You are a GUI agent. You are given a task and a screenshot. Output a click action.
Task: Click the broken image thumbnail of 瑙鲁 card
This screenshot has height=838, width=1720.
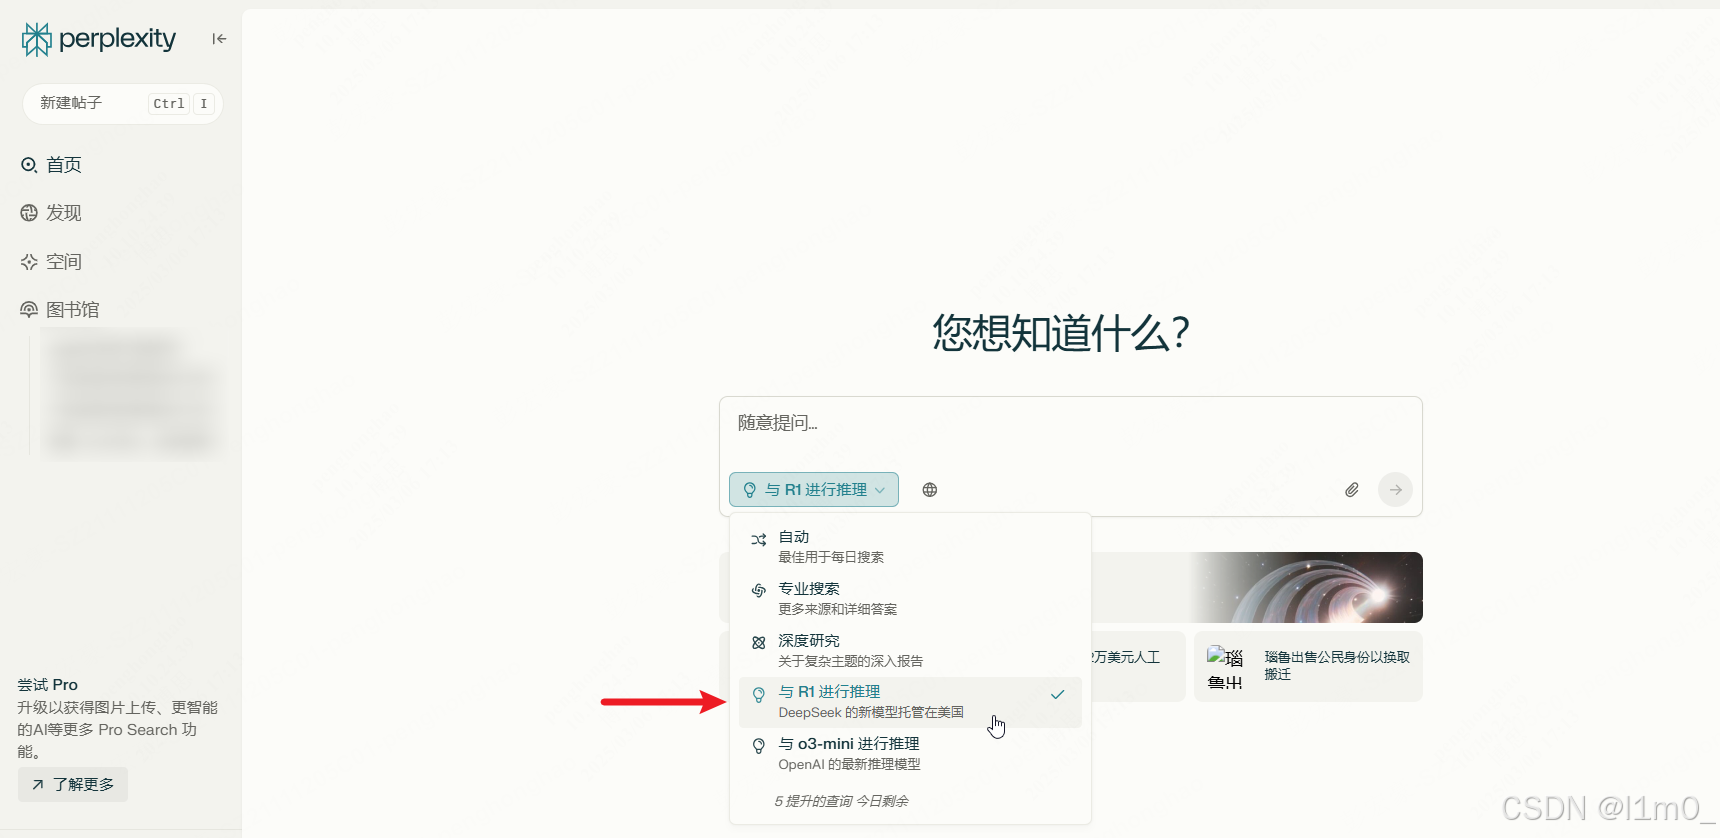pyautogui.click(x=1225, y=669)
